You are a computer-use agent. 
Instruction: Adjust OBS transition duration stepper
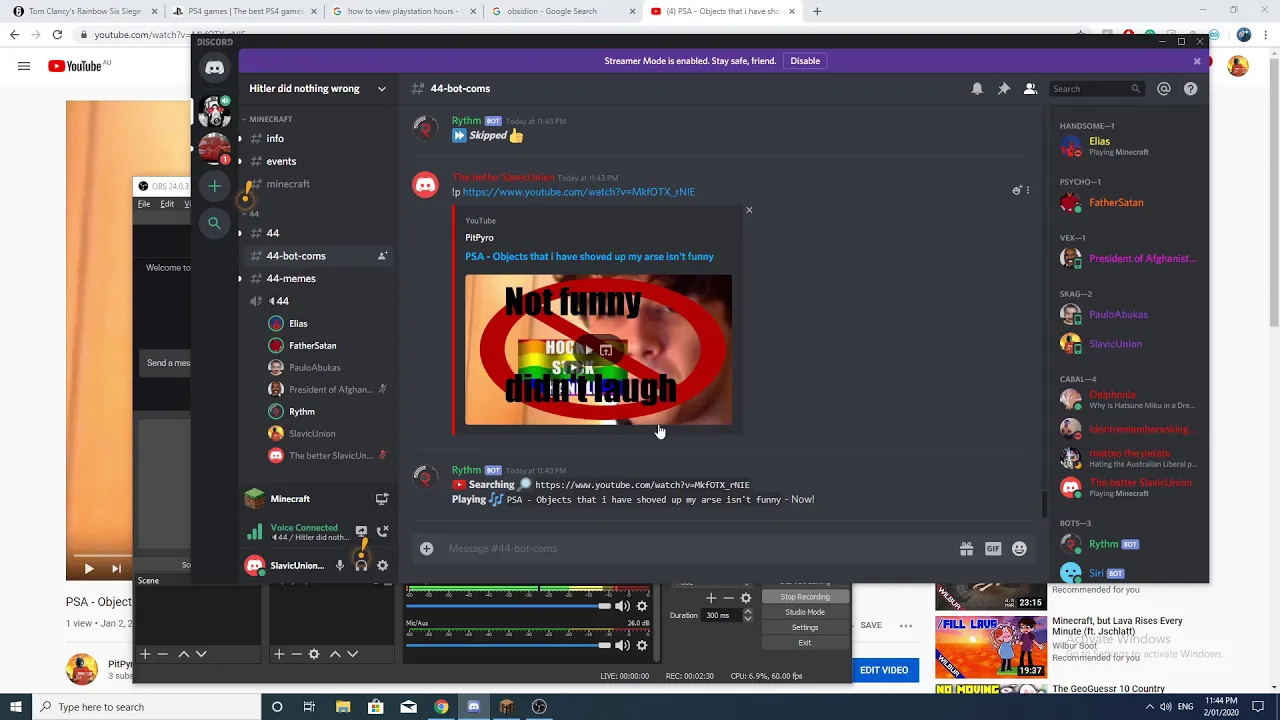point(747,615)
